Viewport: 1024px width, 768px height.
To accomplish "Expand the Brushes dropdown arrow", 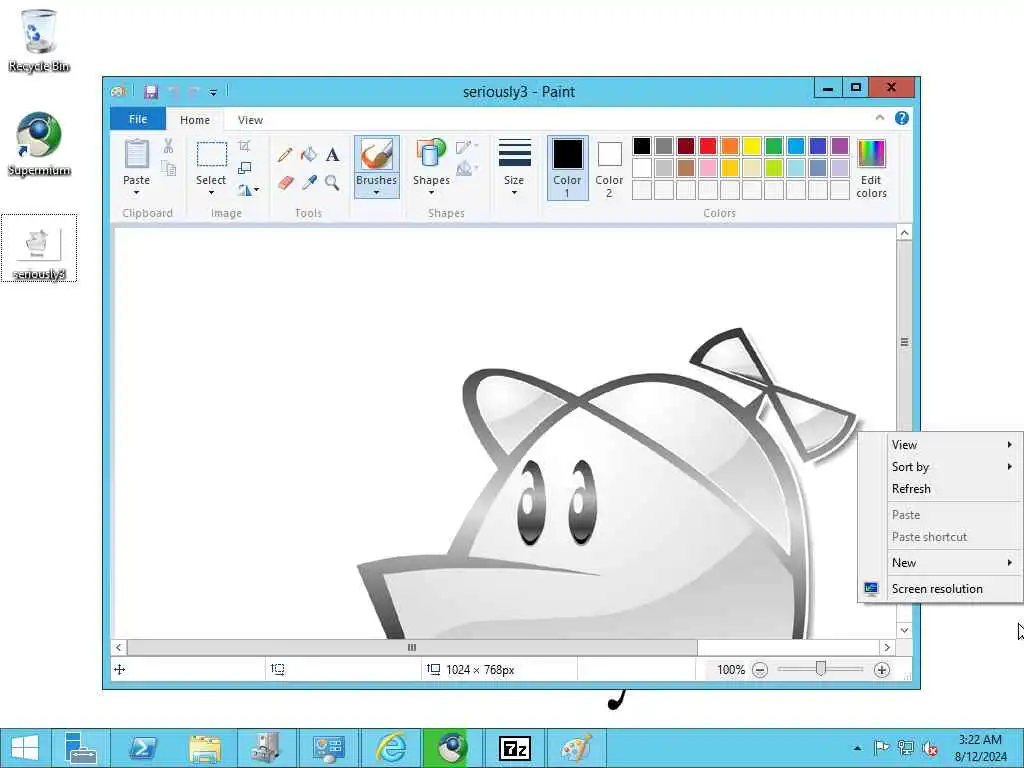I will (x=377, y=193).
